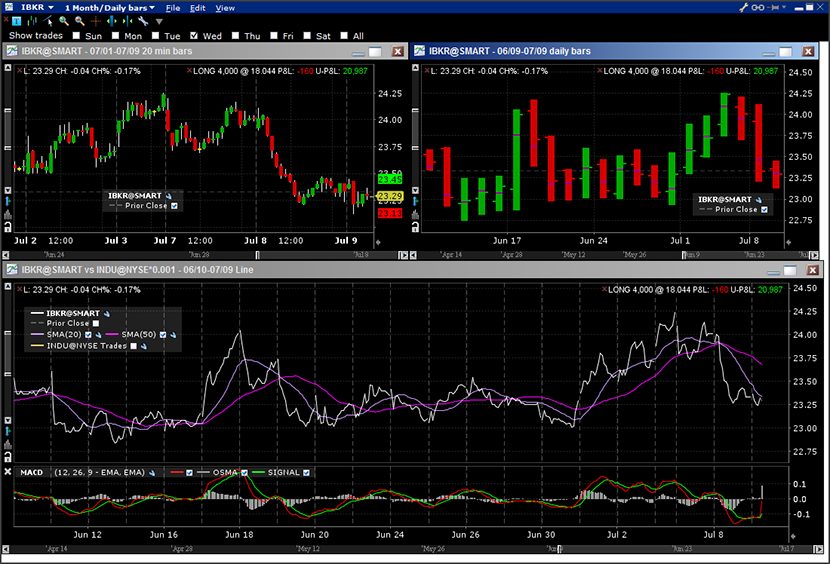
Task: Click the Jun 18 peak on line chart
Action: click(x=239, y=332)
